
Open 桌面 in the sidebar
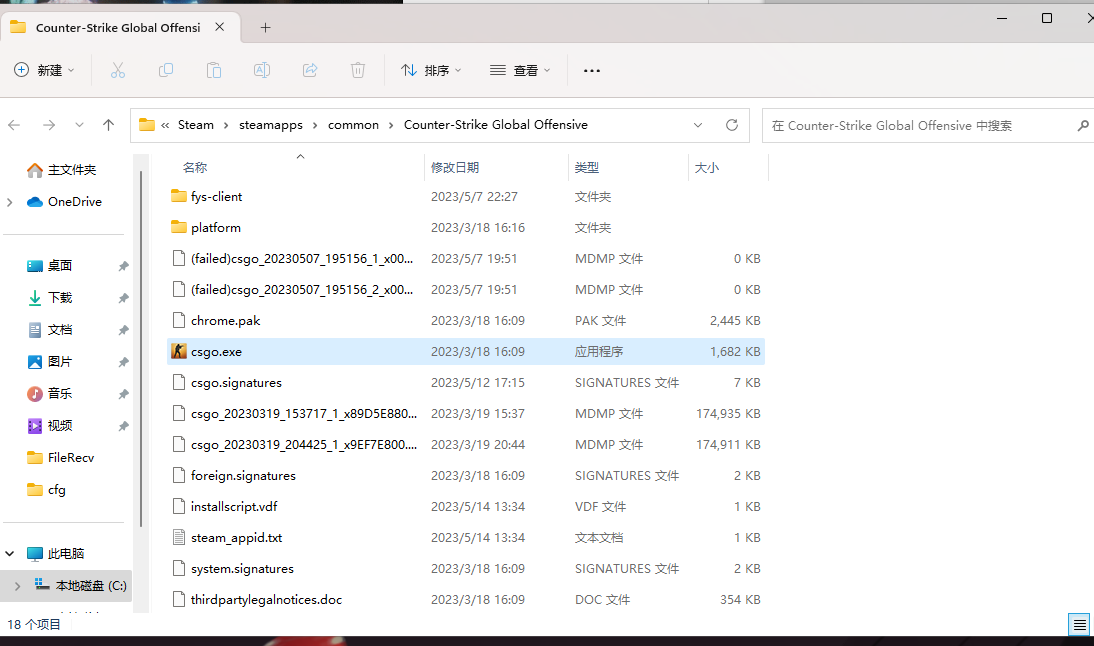pos(50,266)
